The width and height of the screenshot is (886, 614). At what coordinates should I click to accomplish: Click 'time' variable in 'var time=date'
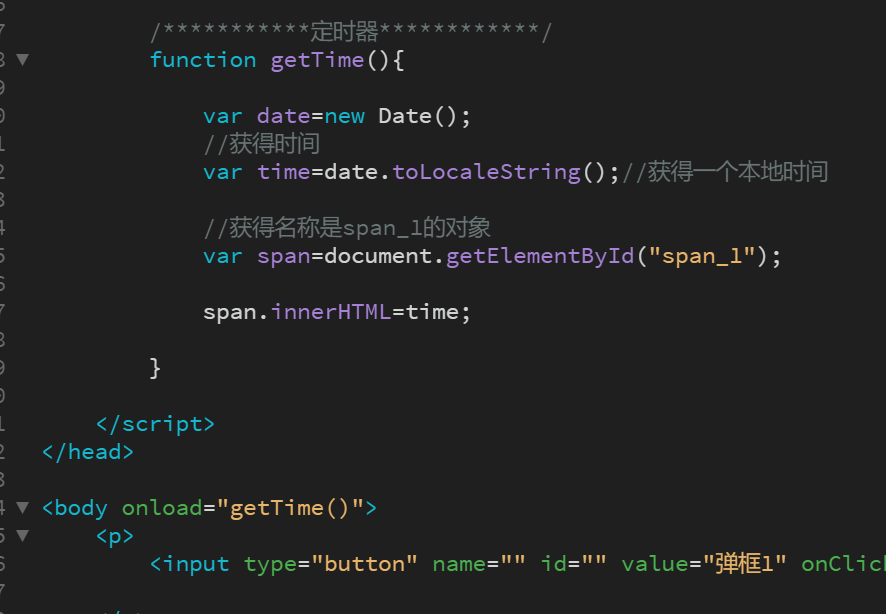click(283, 172)
